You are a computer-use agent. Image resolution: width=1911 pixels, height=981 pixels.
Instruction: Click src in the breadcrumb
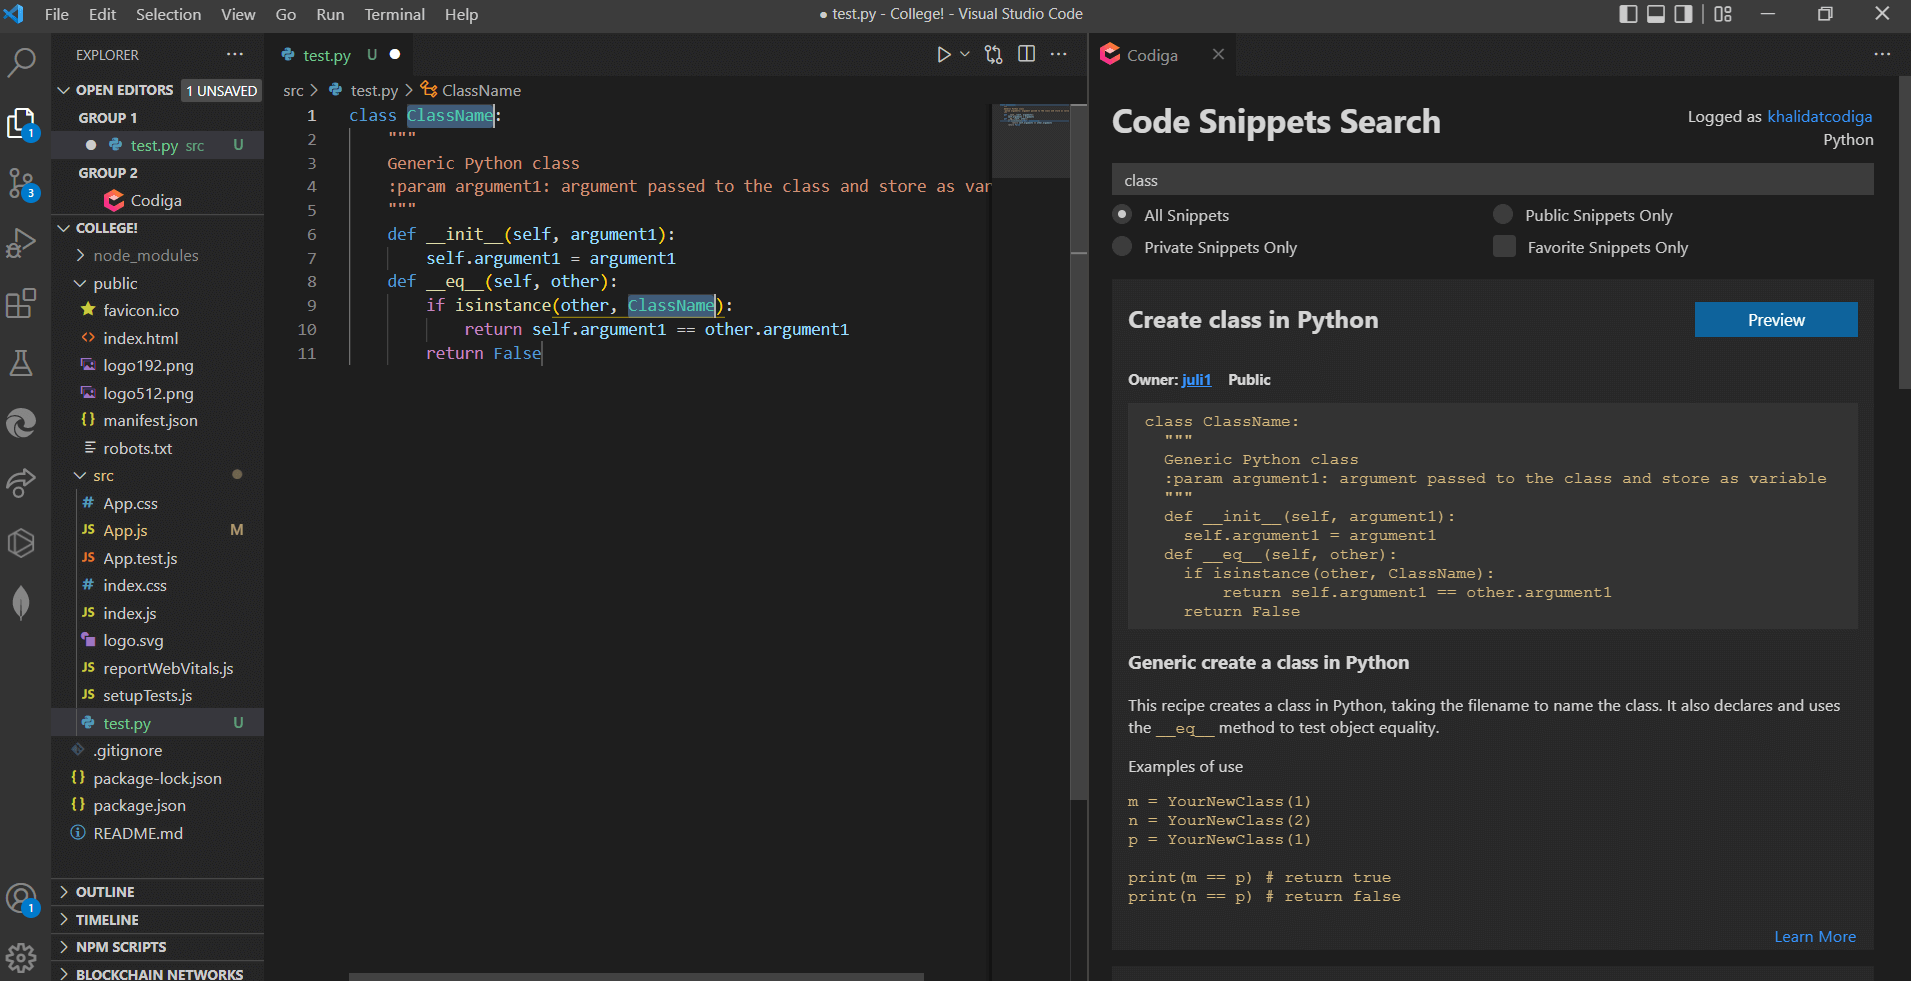pos(293,91)
